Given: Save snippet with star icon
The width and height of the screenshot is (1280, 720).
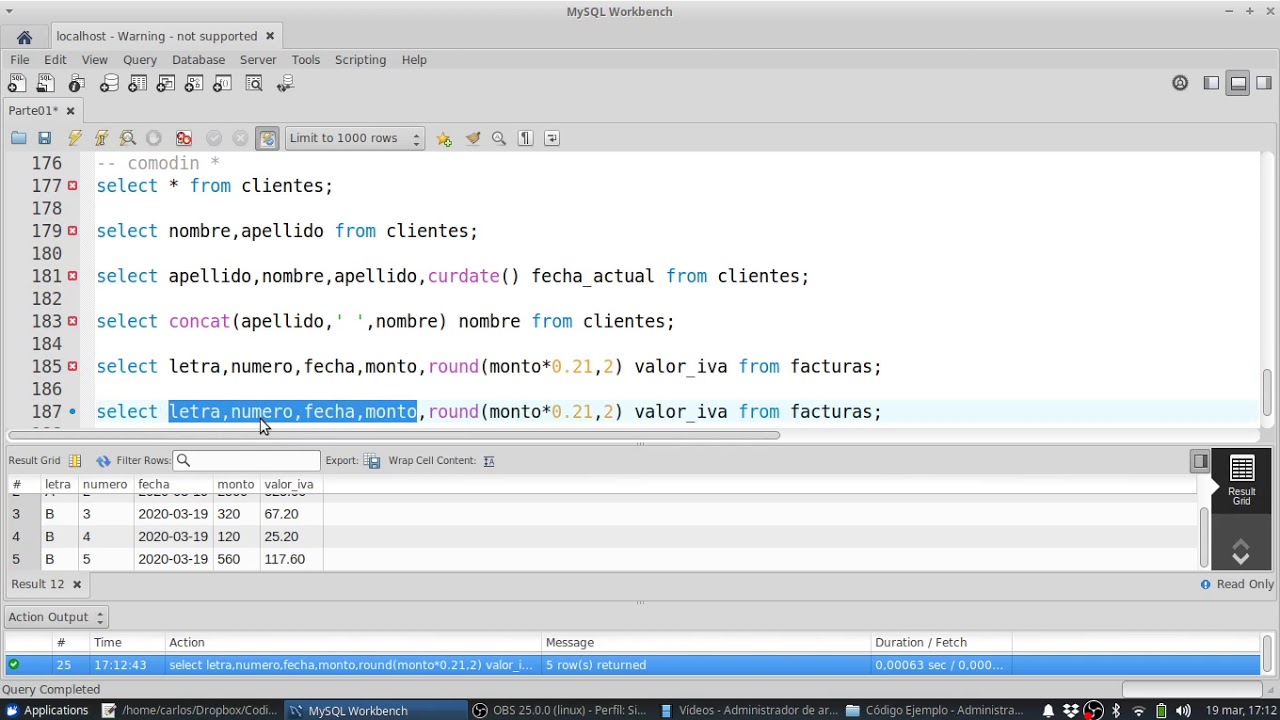Looking at the screenshot, I should [444, 139].
